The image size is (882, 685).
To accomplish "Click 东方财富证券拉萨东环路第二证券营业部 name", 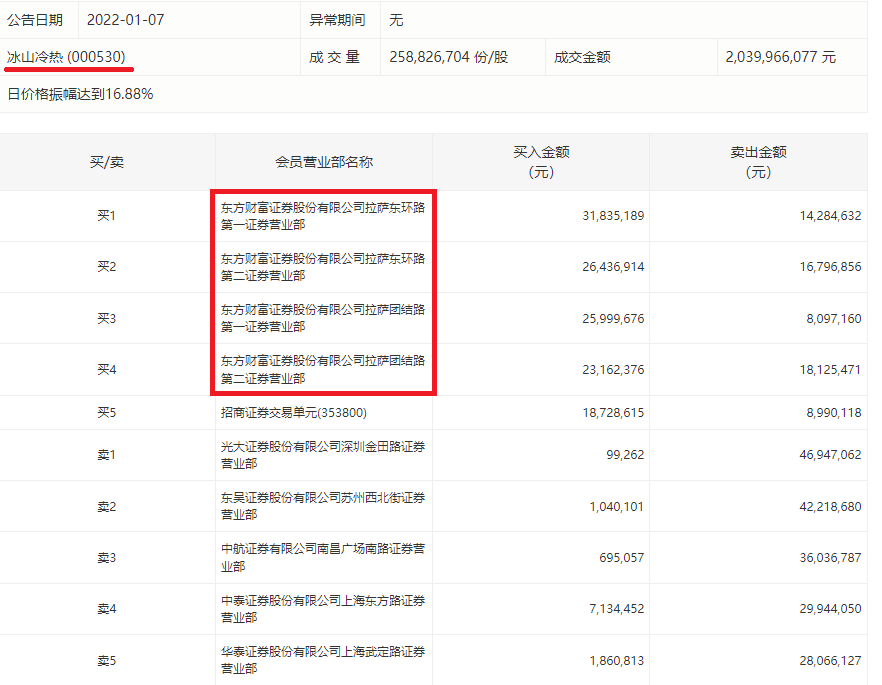I will pos(323,267).
